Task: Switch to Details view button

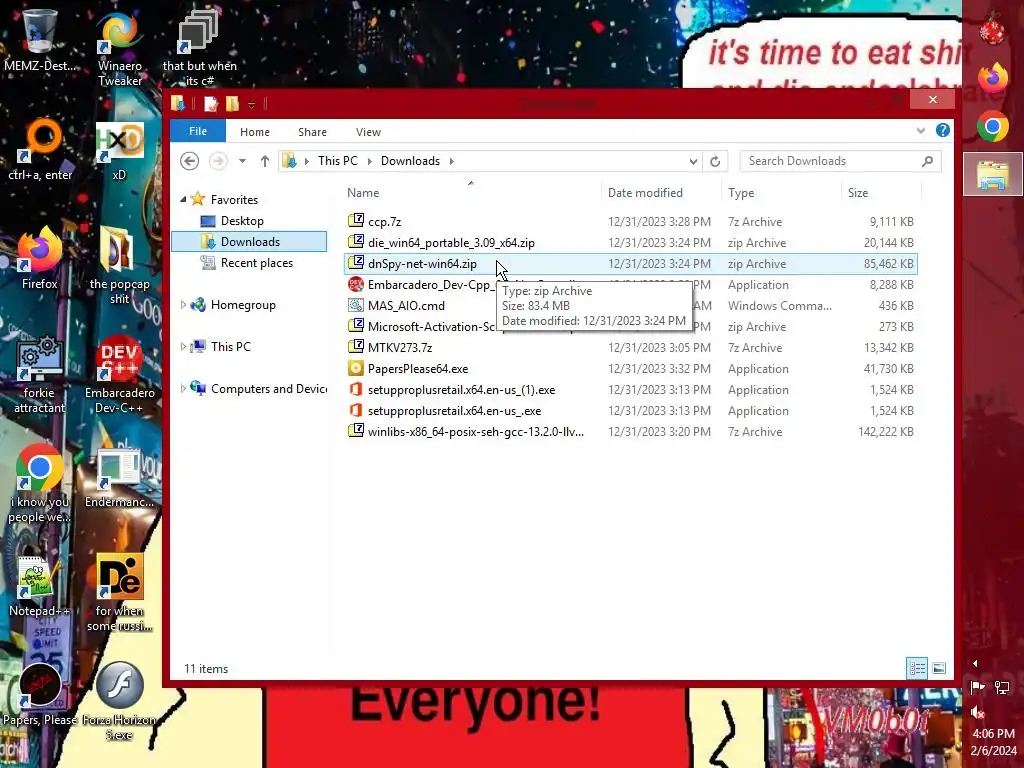Action: (x=917, y=668)
